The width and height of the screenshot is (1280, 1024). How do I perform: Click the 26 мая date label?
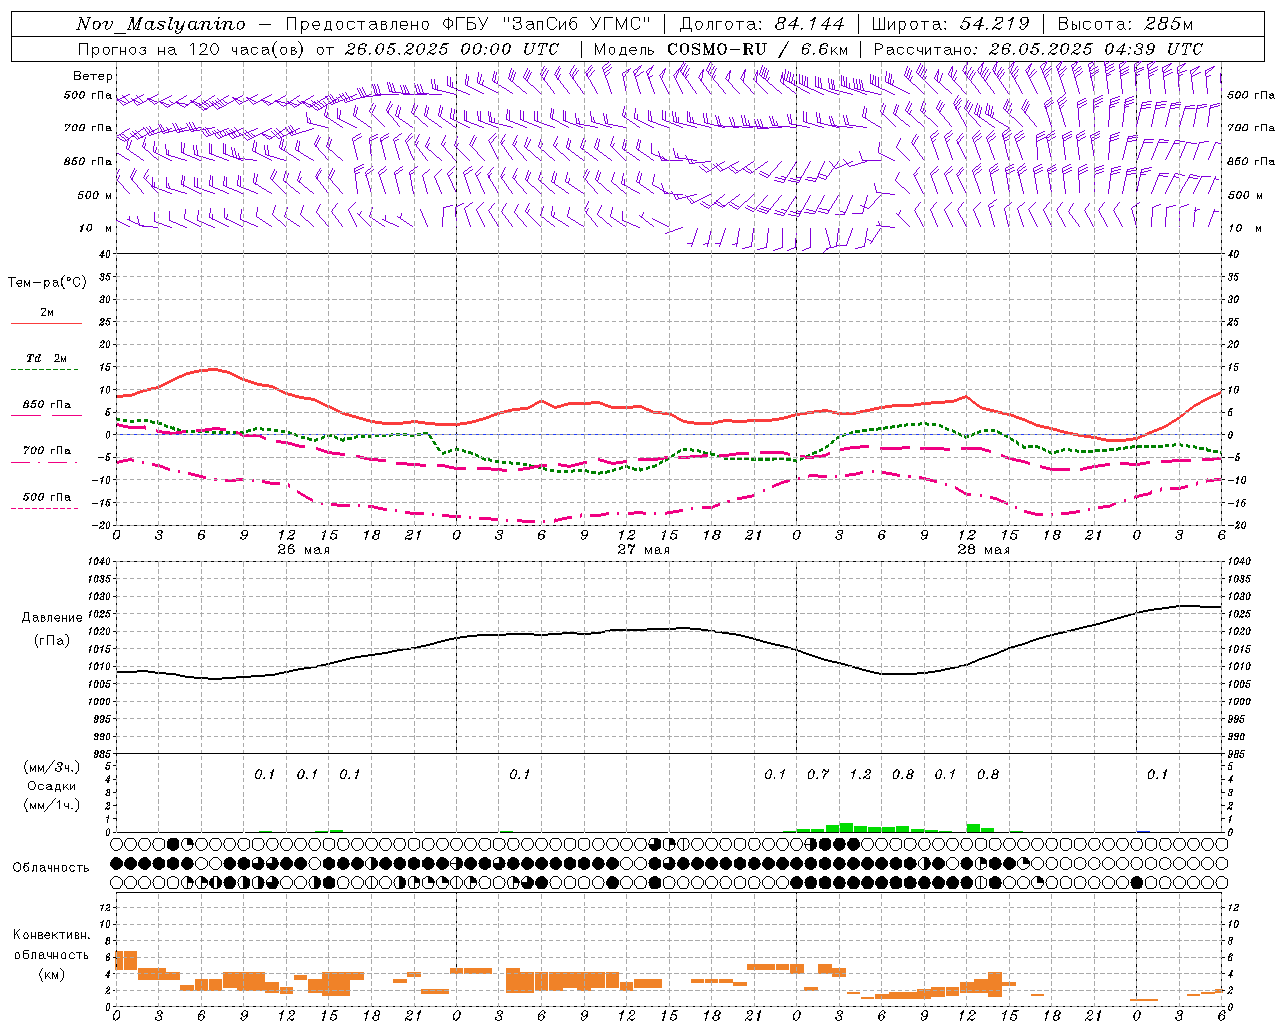tap(303, 550)
